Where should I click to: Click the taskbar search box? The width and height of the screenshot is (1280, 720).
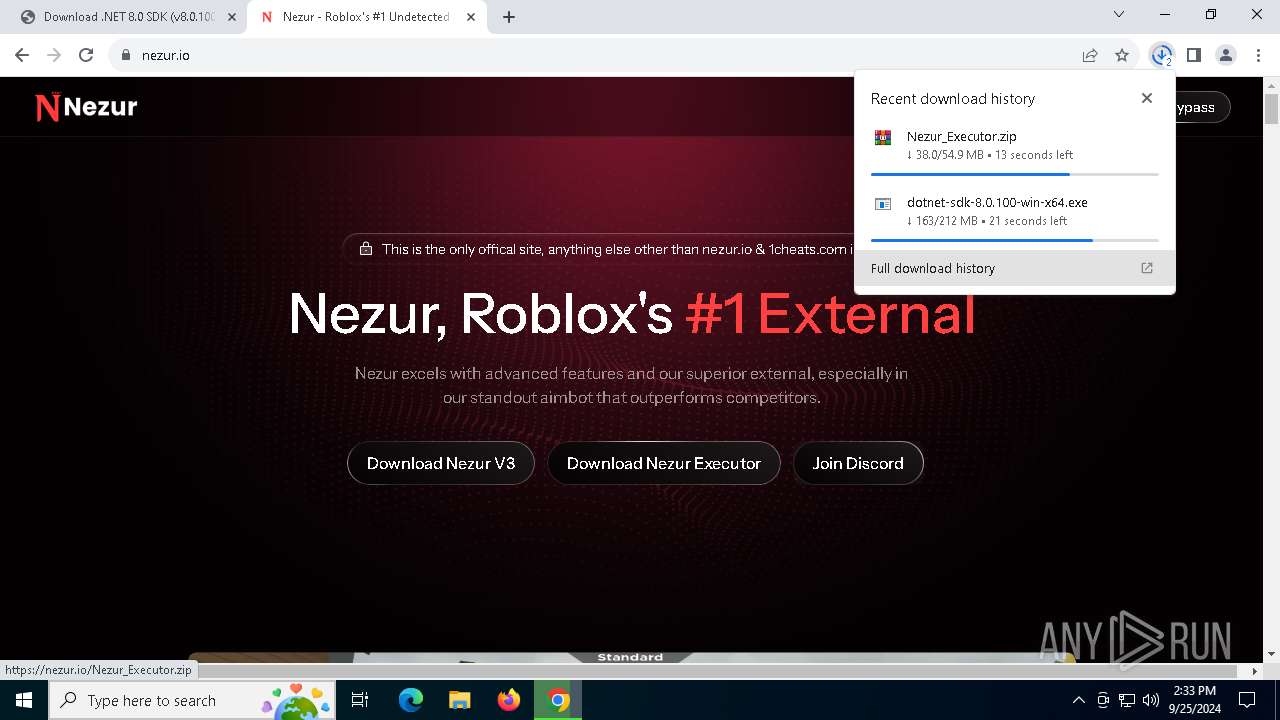194,700
